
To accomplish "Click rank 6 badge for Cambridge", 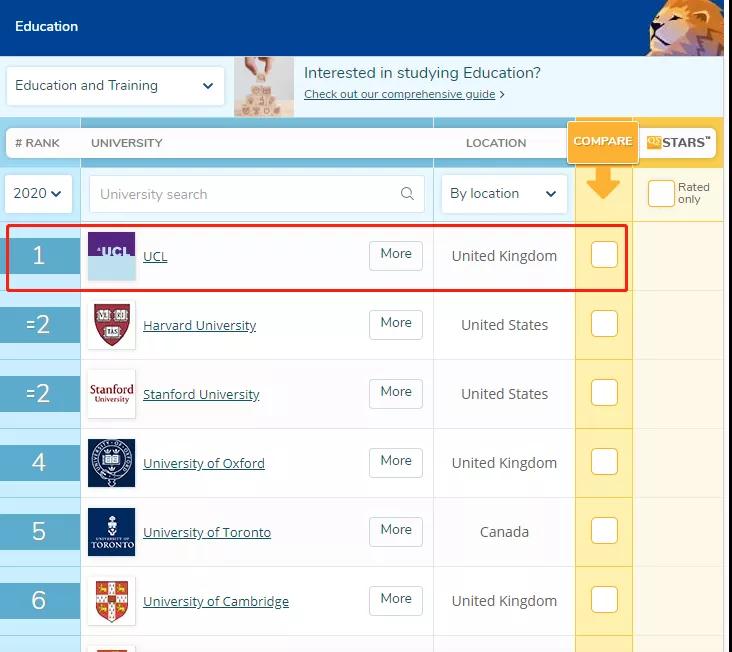I will (x=40, y=601).
